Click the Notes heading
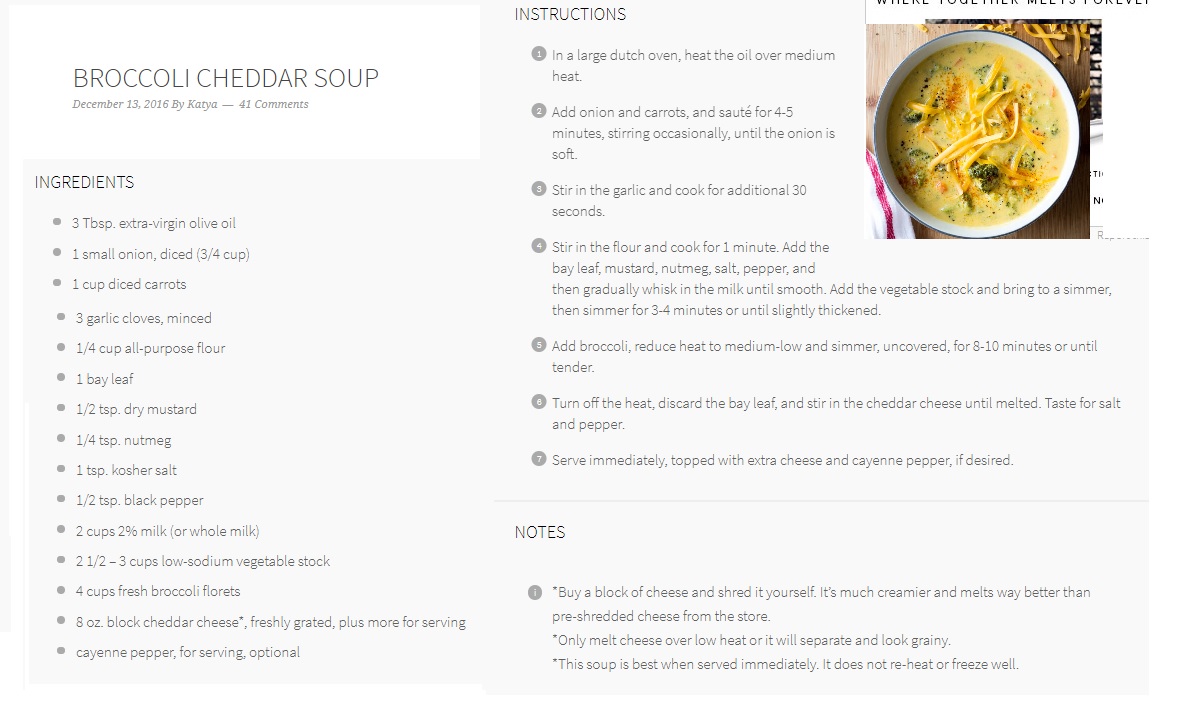 [540, 532]
